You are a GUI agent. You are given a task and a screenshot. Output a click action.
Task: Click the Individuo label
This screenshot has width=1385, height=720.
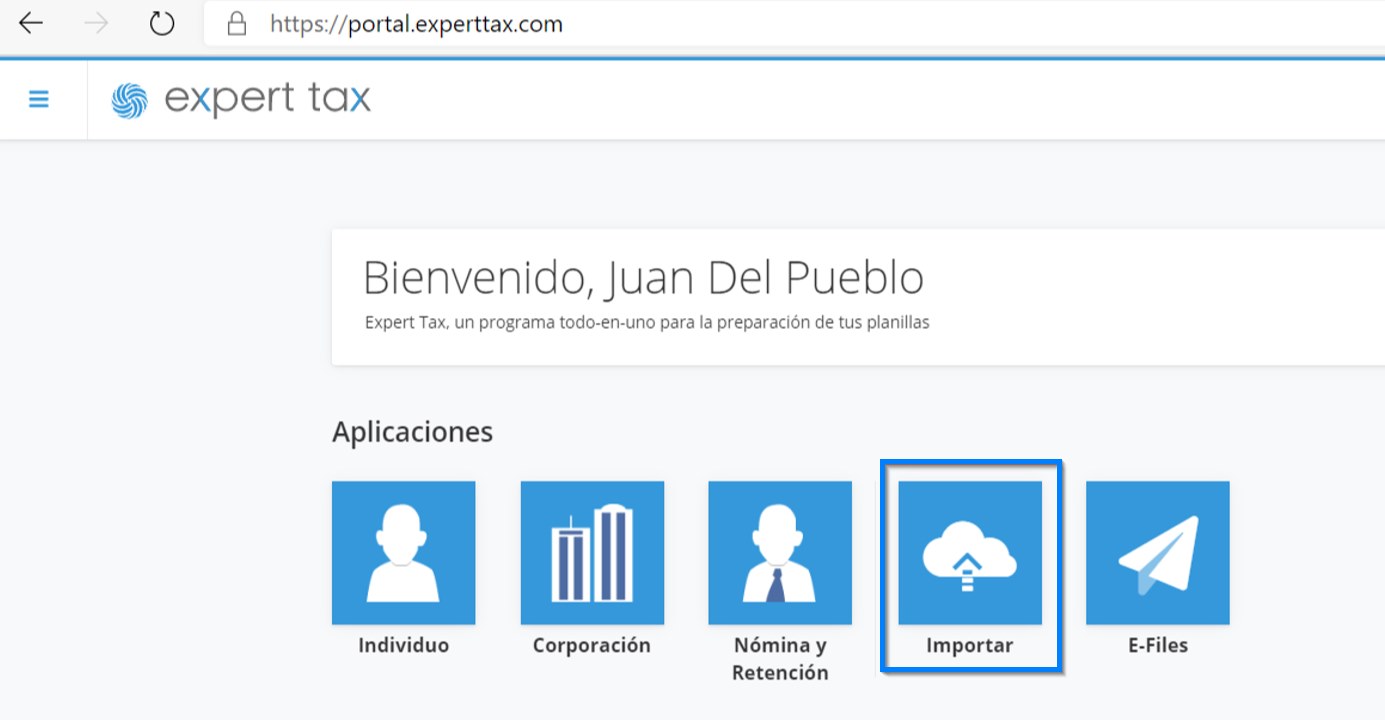click(404, 645)
